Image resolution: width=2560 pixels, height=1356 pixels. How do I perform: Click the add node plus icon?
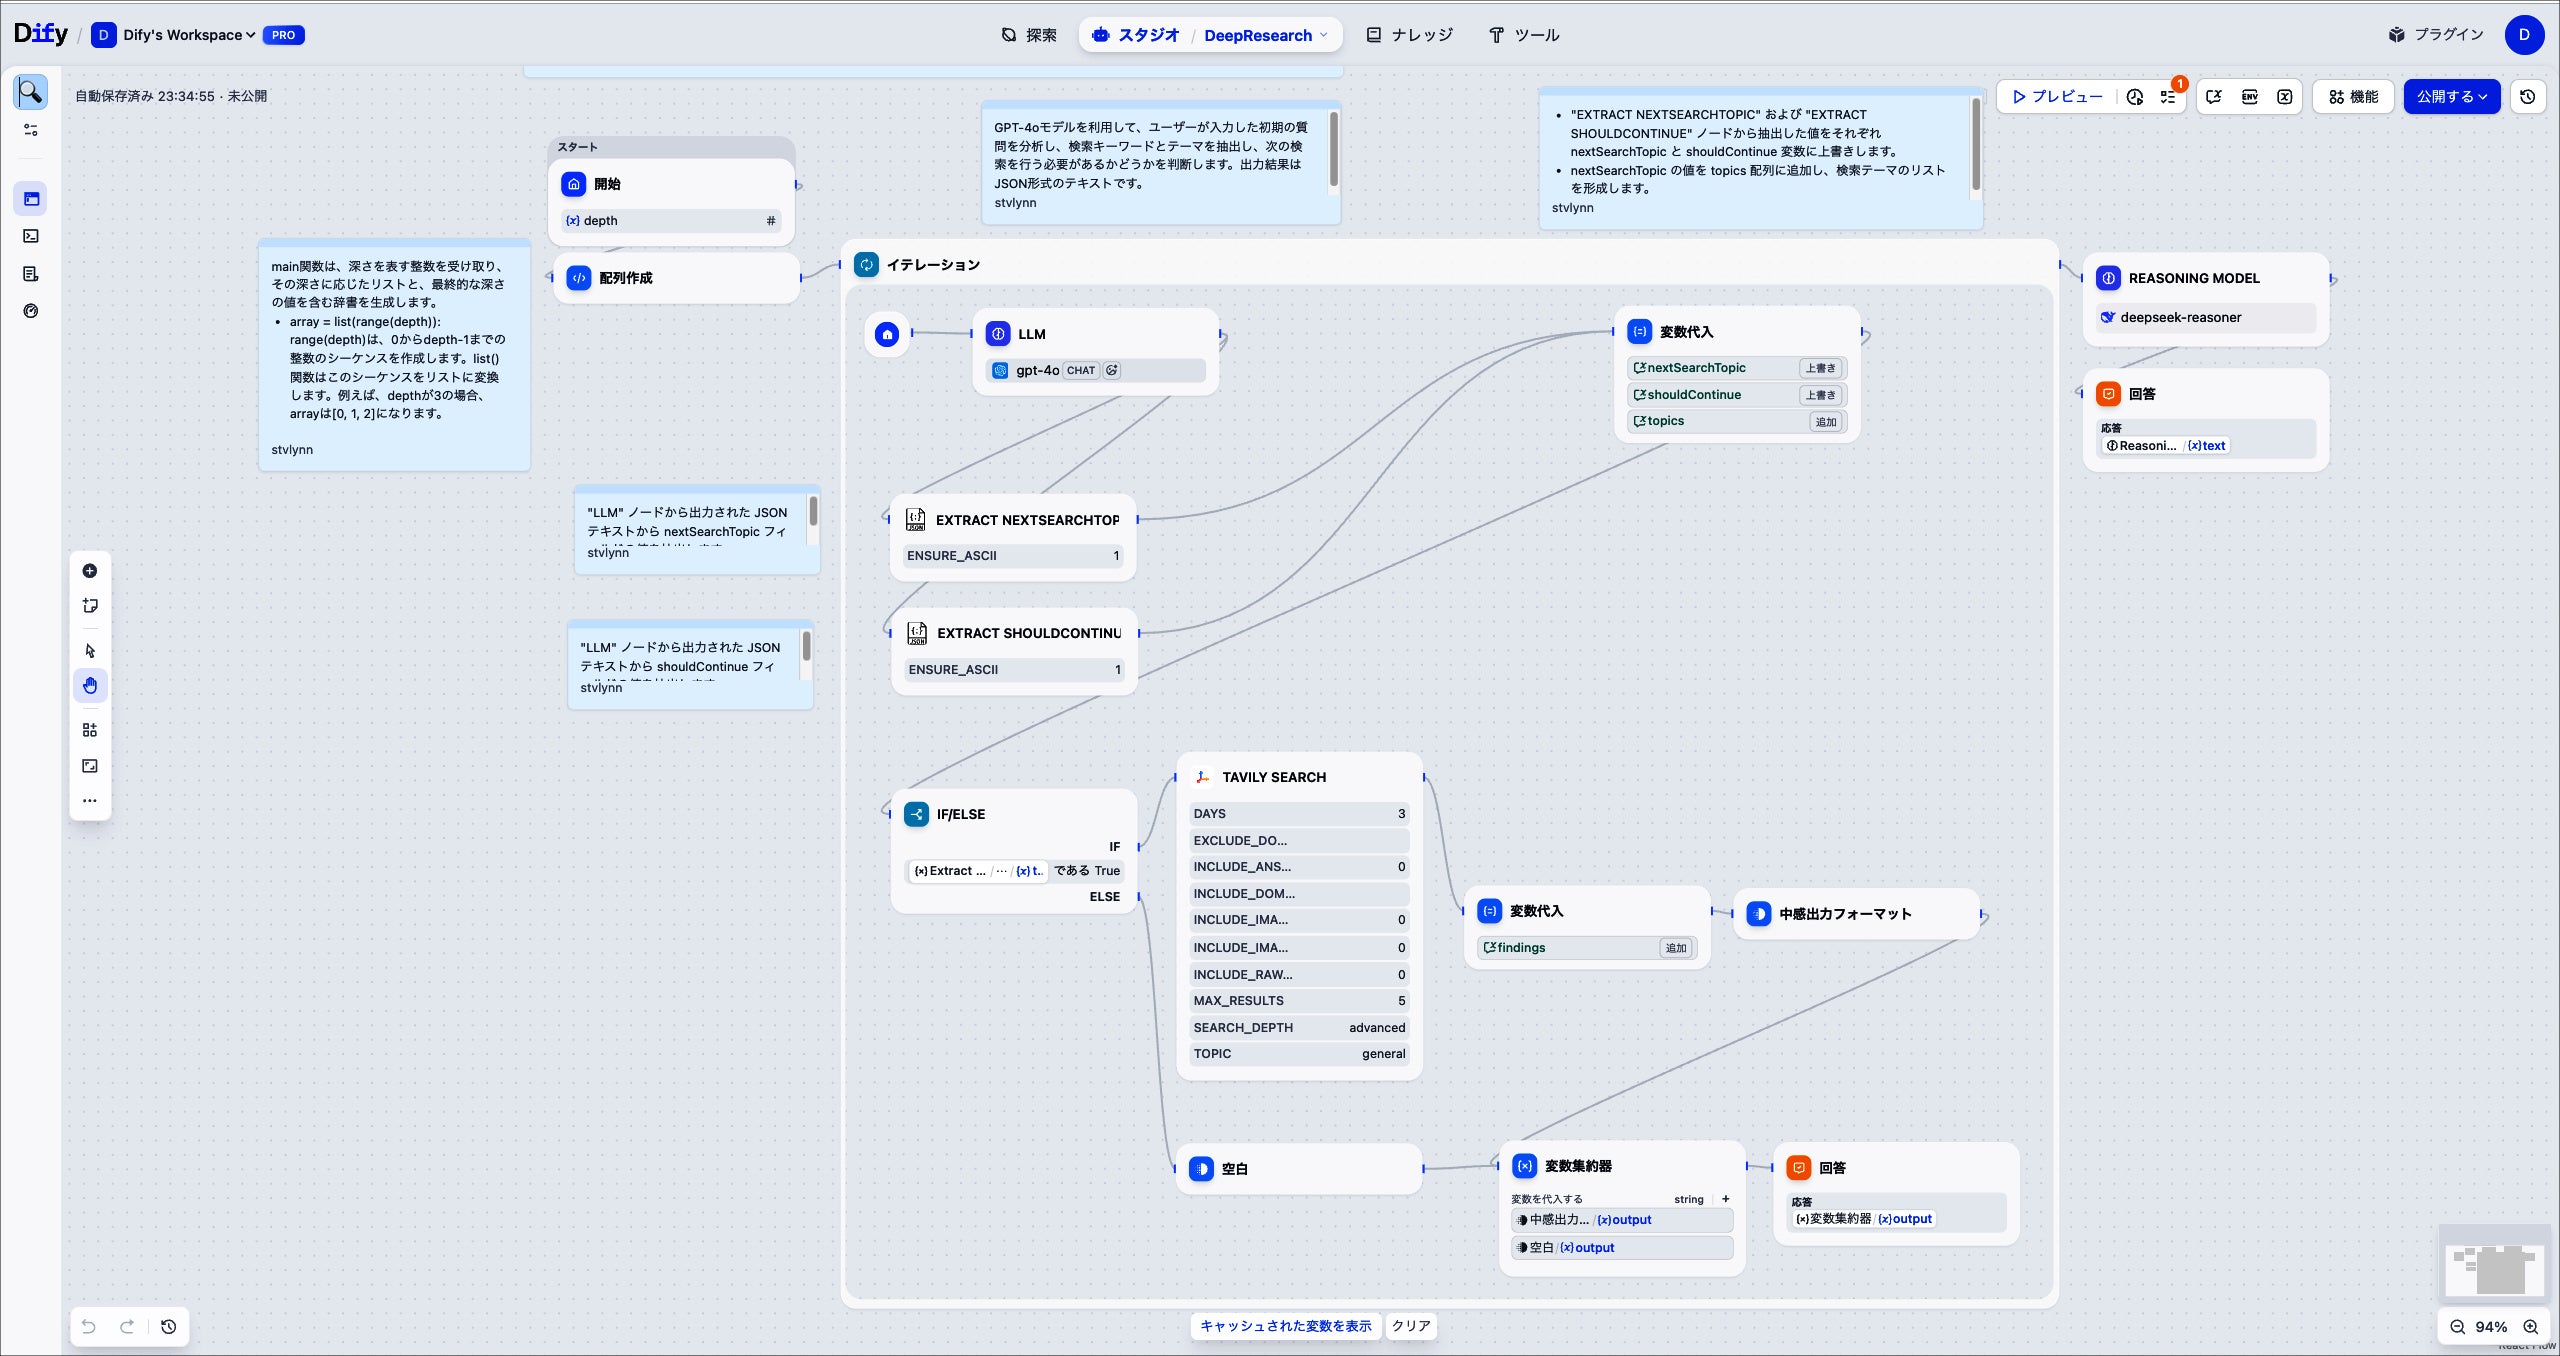tap(90, 571)
